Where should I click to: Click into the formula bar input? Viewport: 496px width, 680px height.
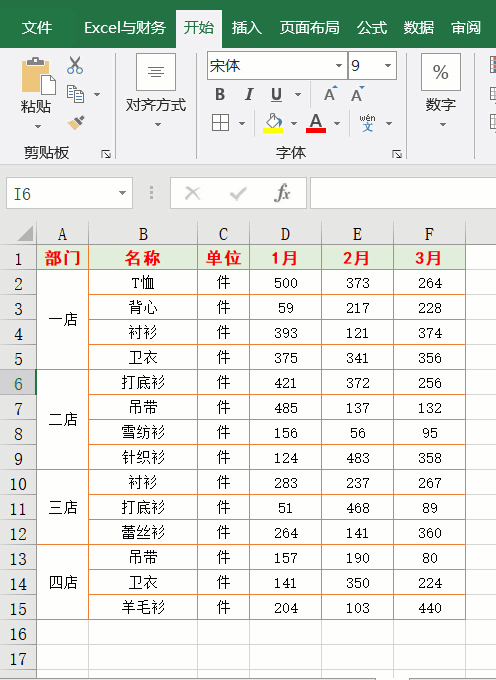click(x=403, y=193)
